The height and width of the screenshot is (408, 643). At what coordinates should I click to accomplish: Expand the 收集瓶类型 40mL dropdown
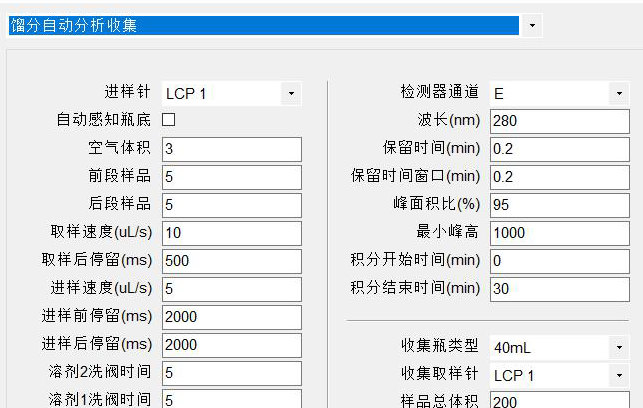coord(619,348)
